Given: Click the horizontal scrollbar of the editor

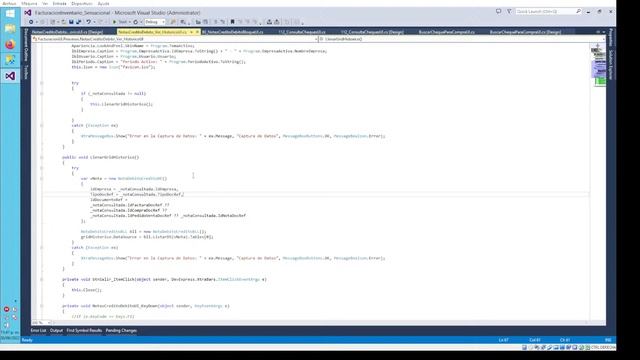Looking at the screenshot, I should point(320,322).
